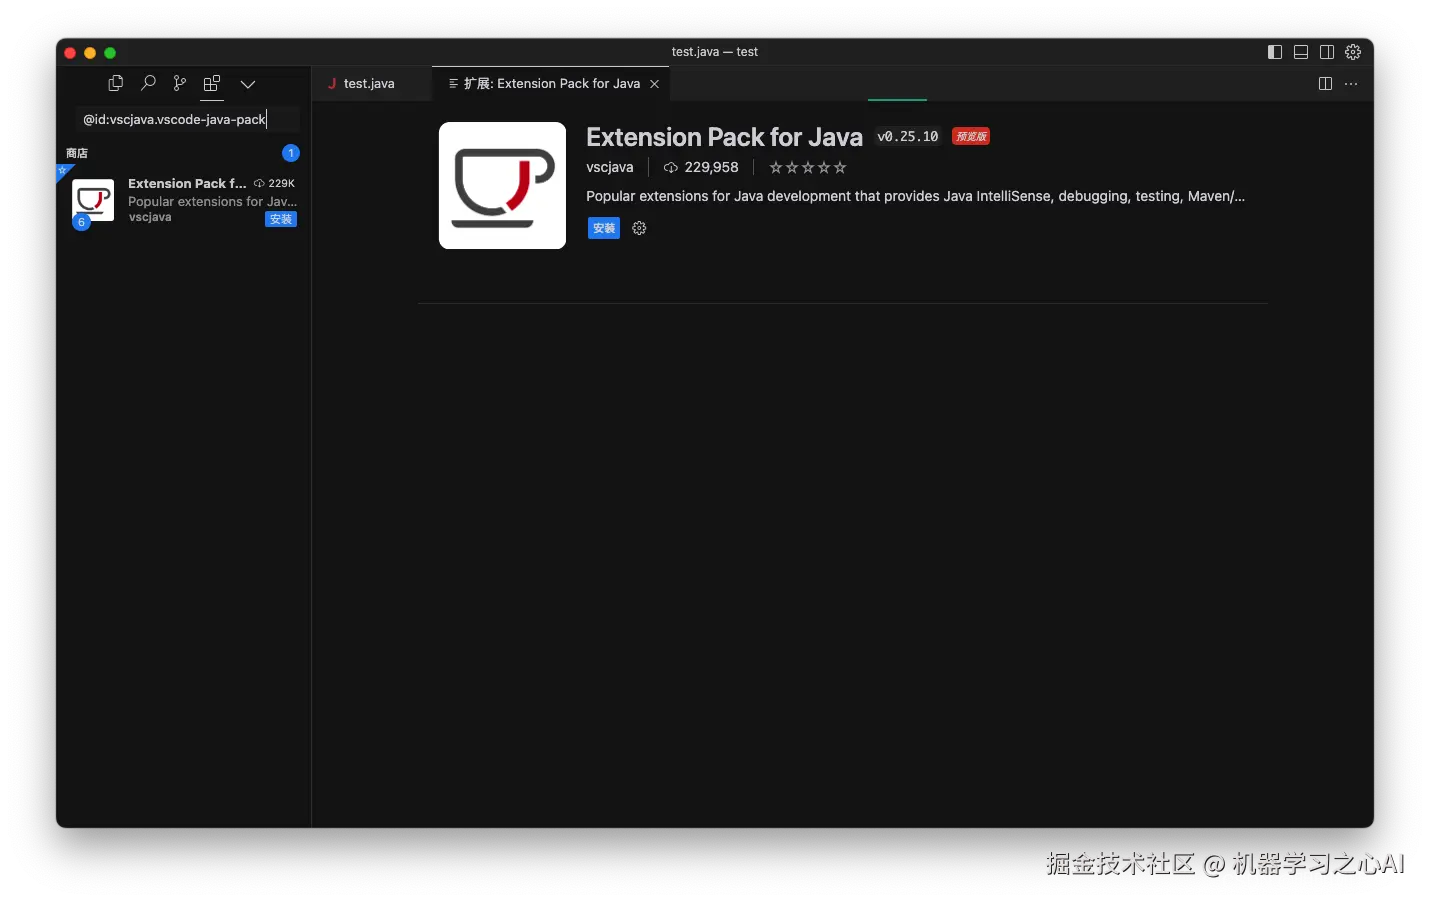1430x902 pixels.
Task: Open the Source Control view
Action: pos(180,83)
